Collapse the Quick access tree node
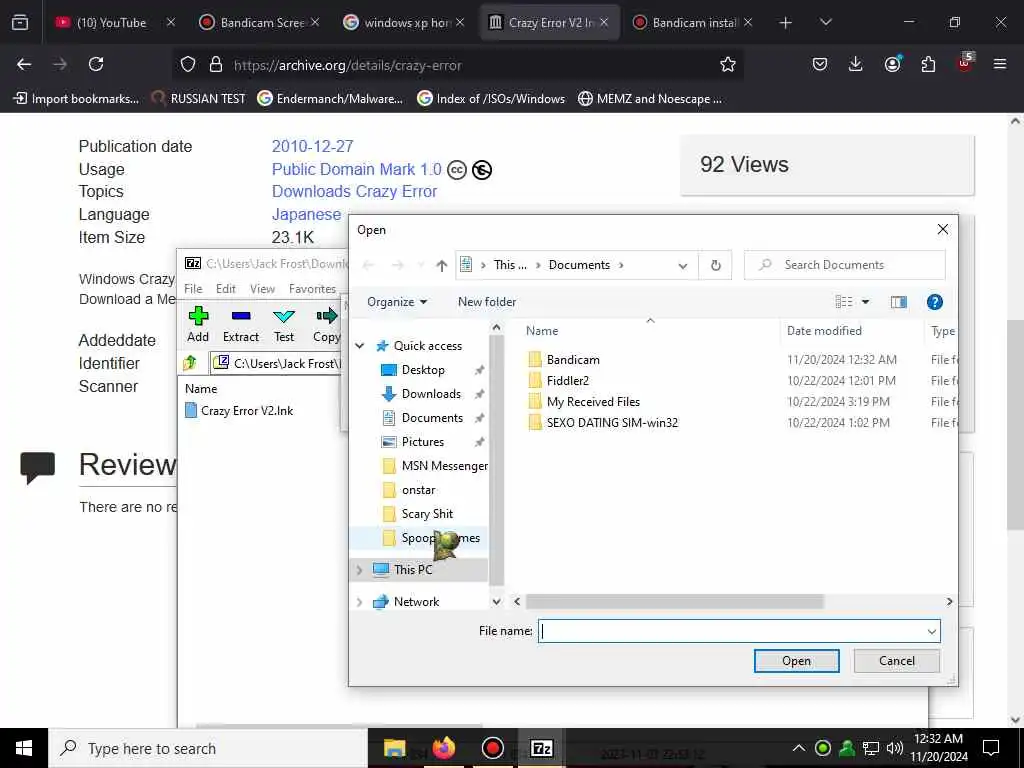 pos(360,345)
